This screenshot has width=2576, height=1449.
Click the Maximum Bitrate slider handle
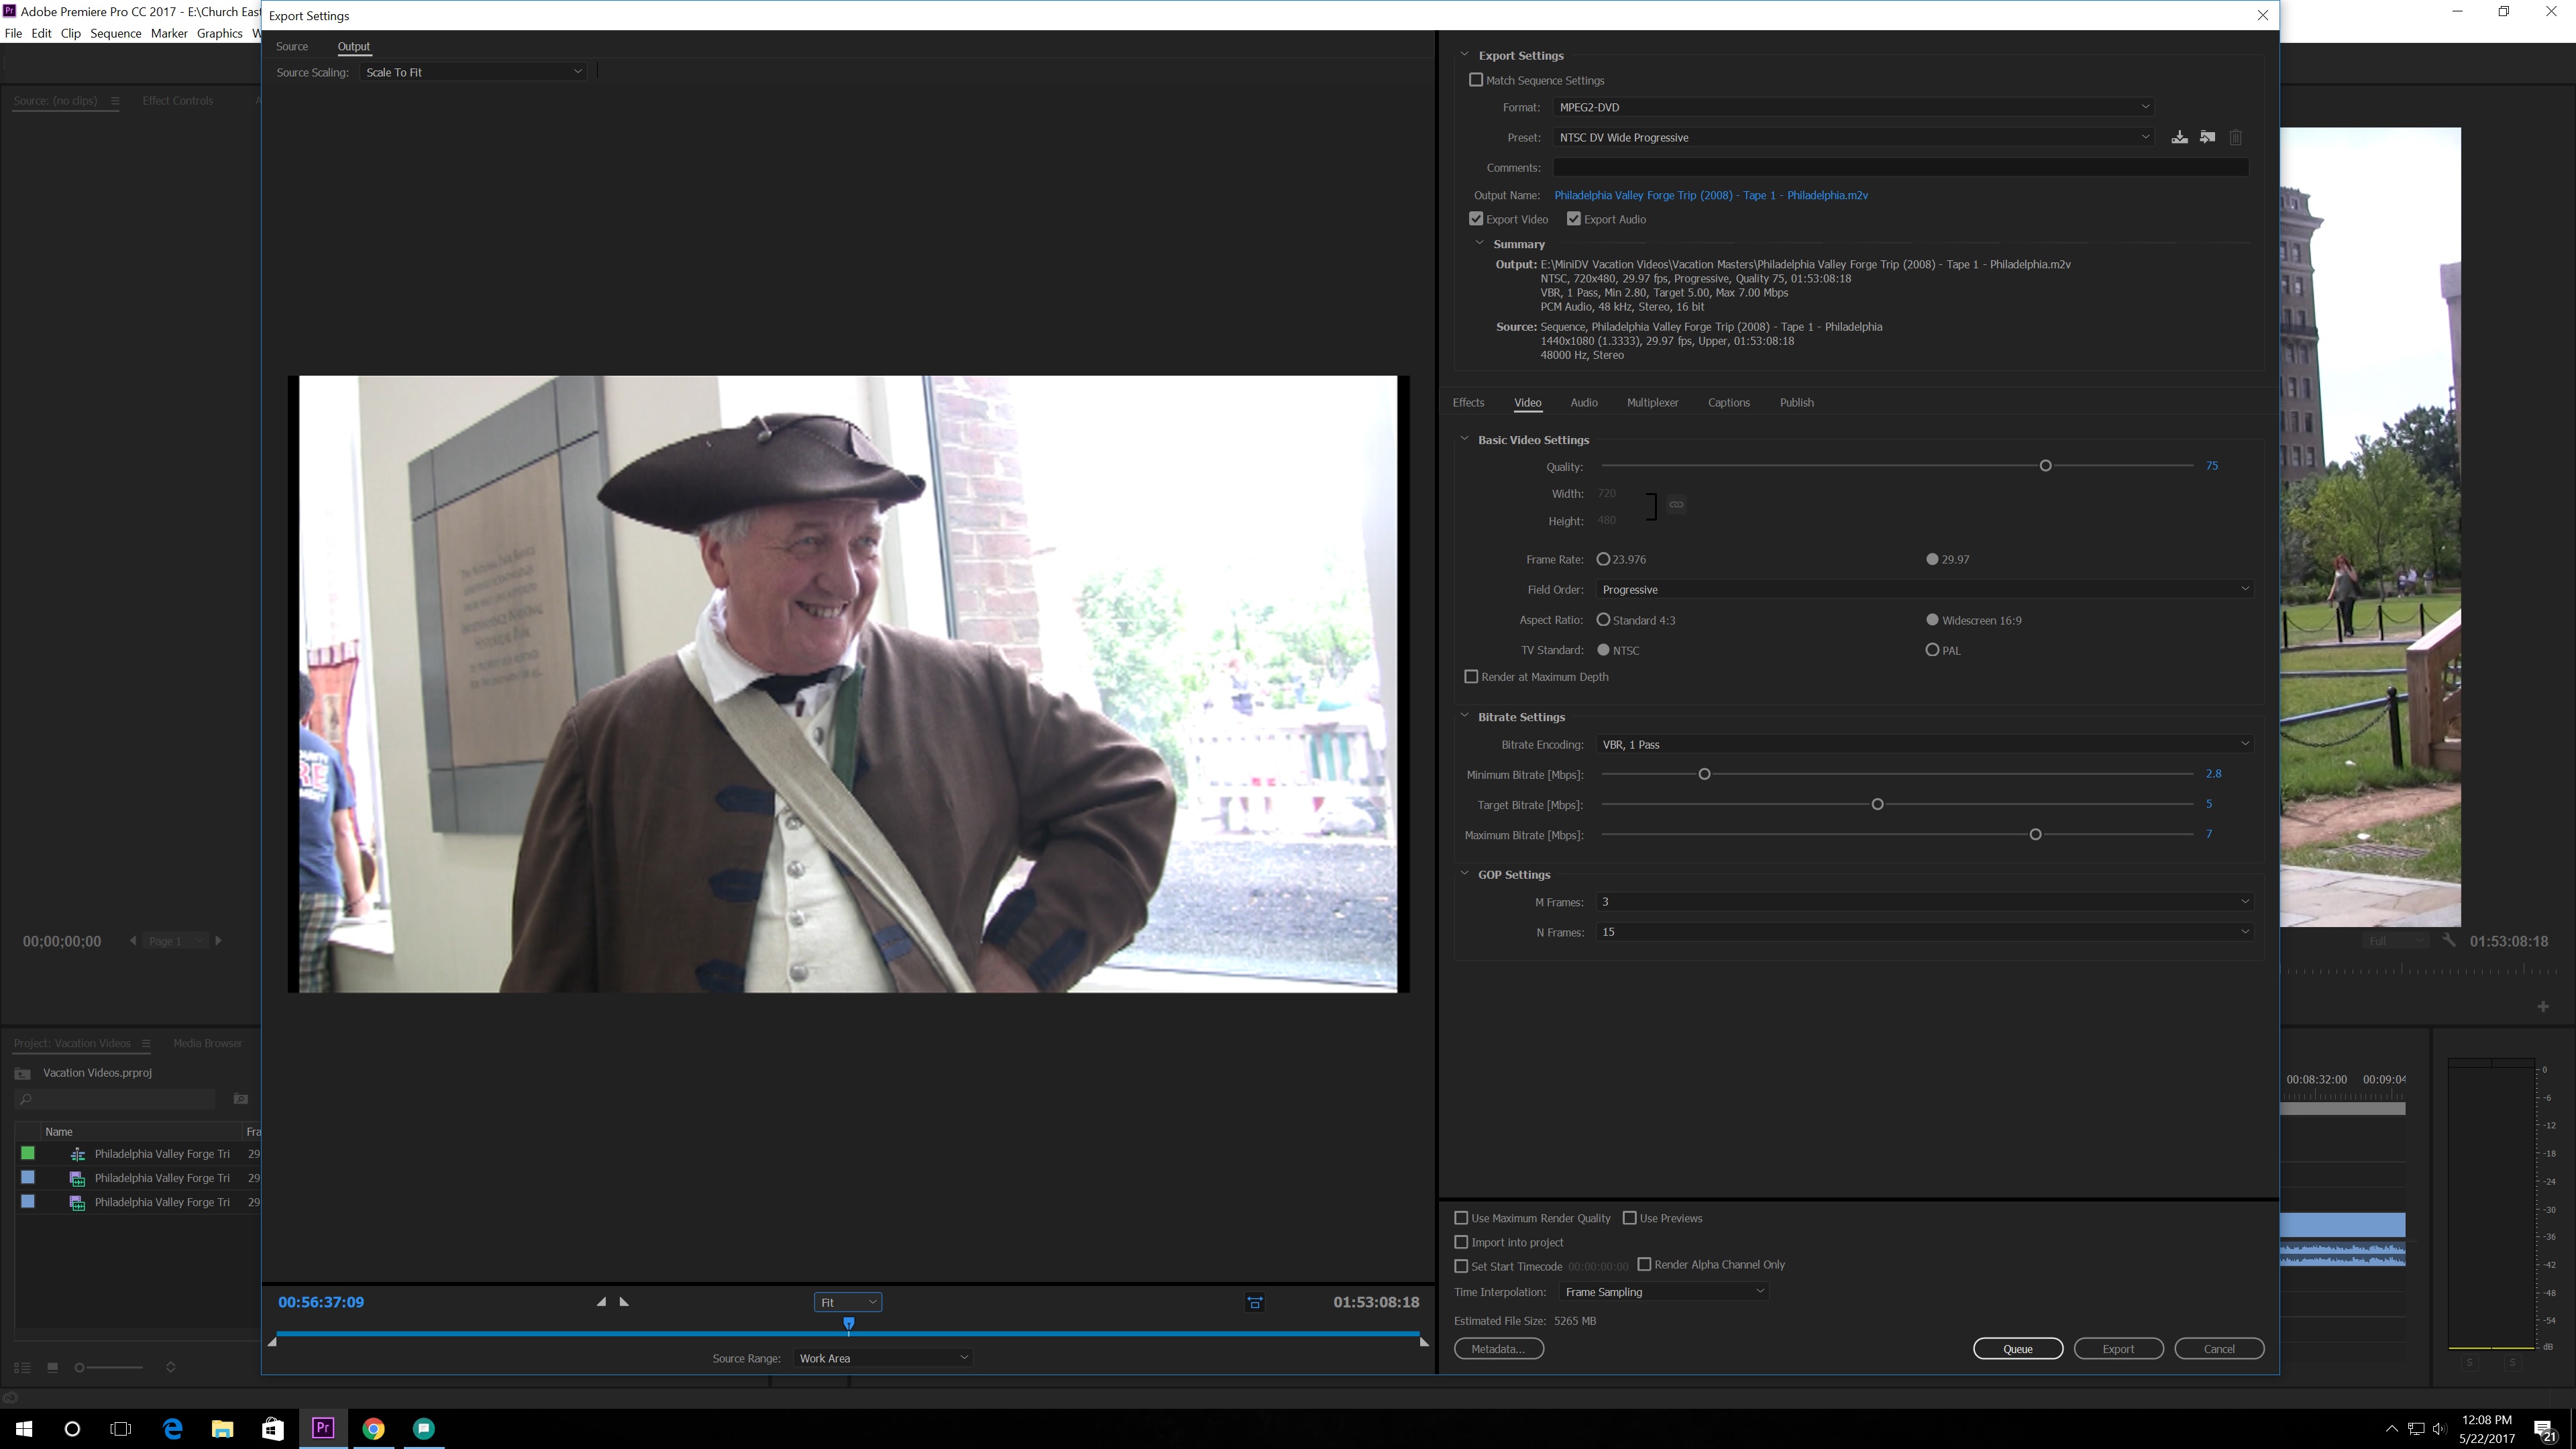click(x=2035, y=834)
